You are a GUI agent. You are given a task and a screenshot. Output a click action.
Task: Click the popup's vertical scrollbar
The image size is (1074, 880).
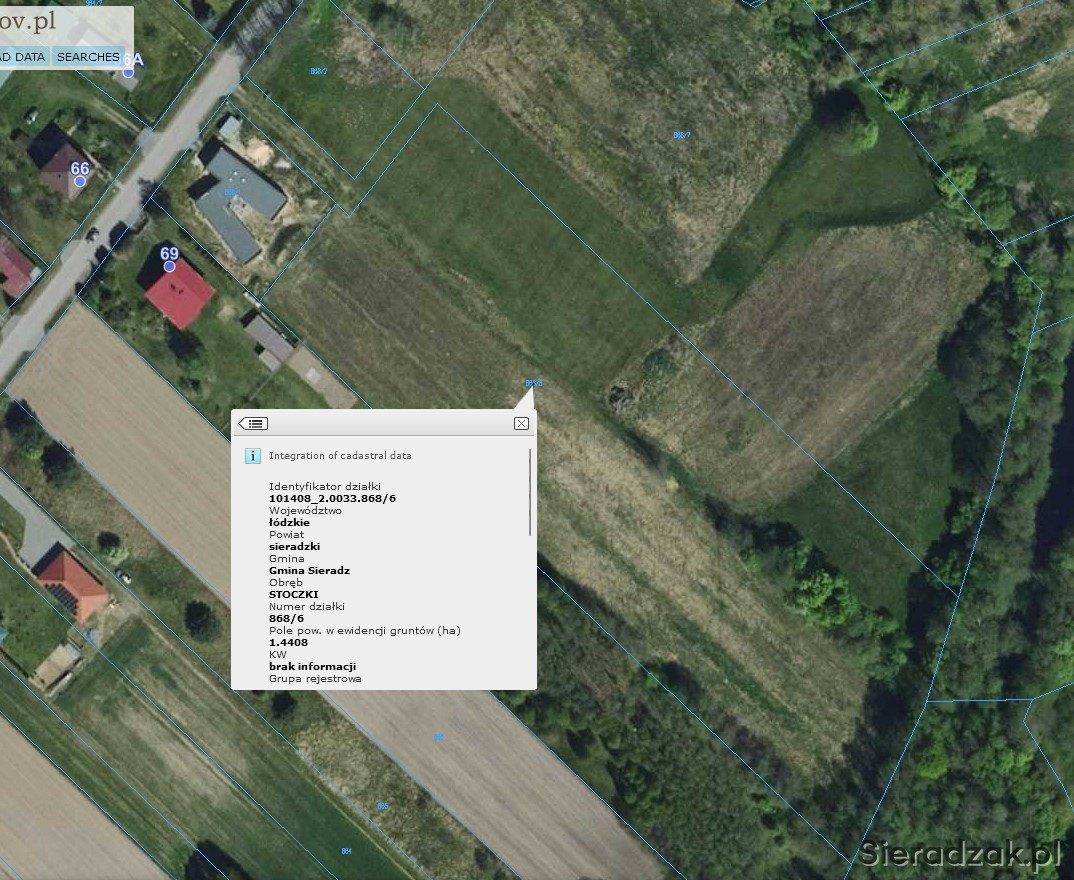click(x=530, y=492)
